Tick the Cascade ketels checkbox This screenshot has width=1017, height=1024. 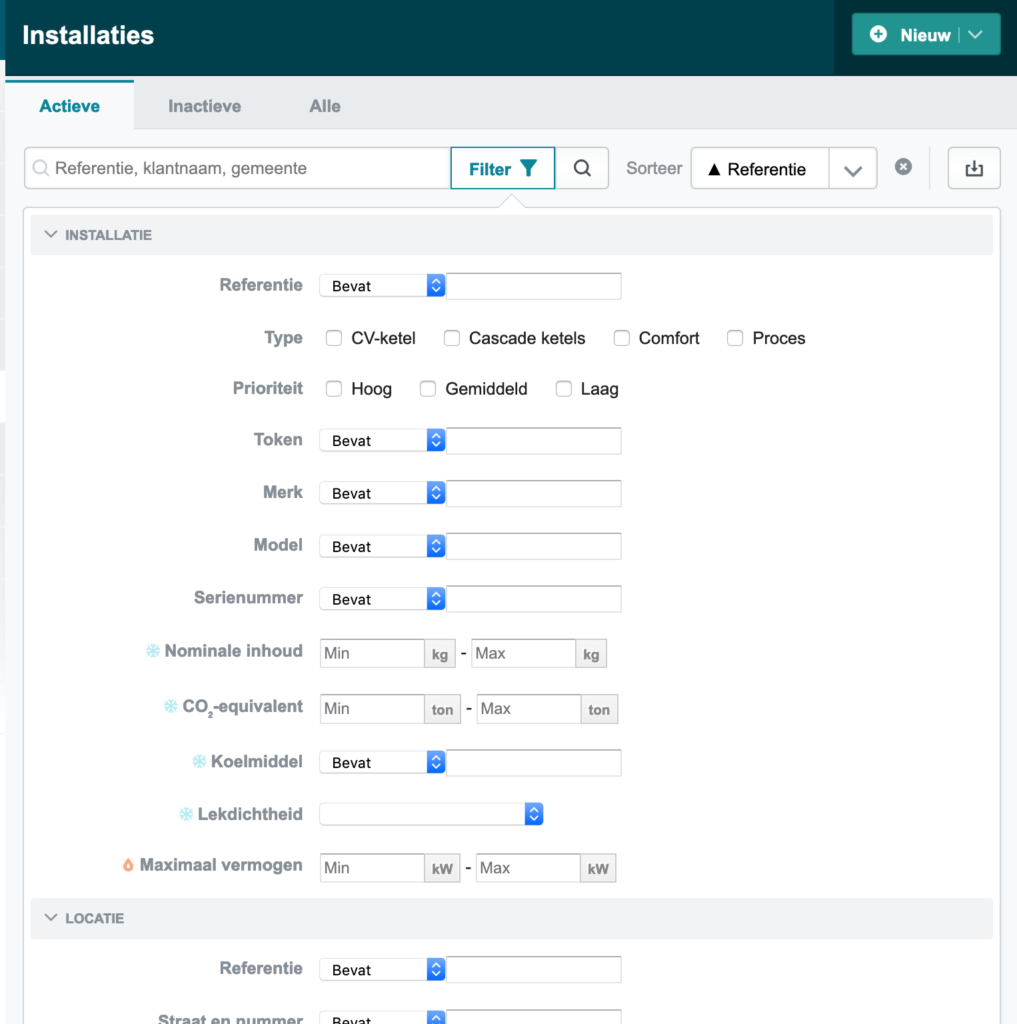451,338
